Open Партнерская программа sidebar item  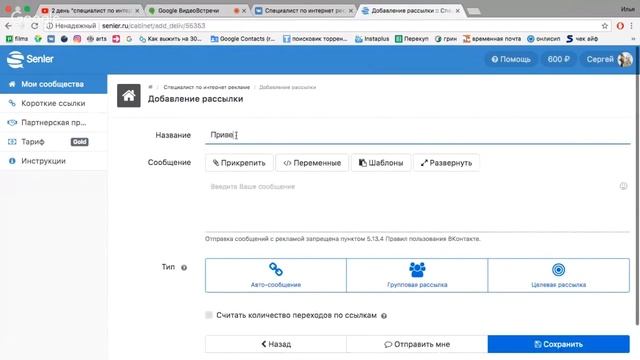pos(53,122)
